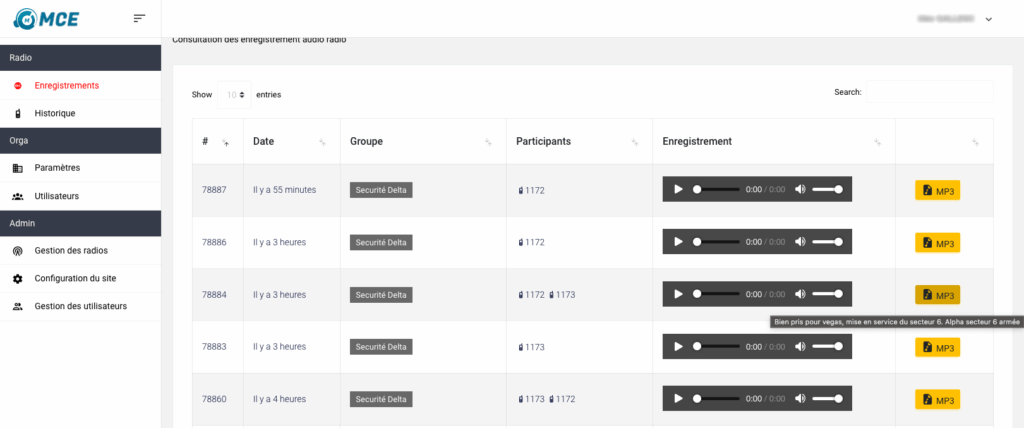1024x428 pixels.
Task: Mute the speaker in row 78883
Action: pyautogui.click(x=799, y=346)
